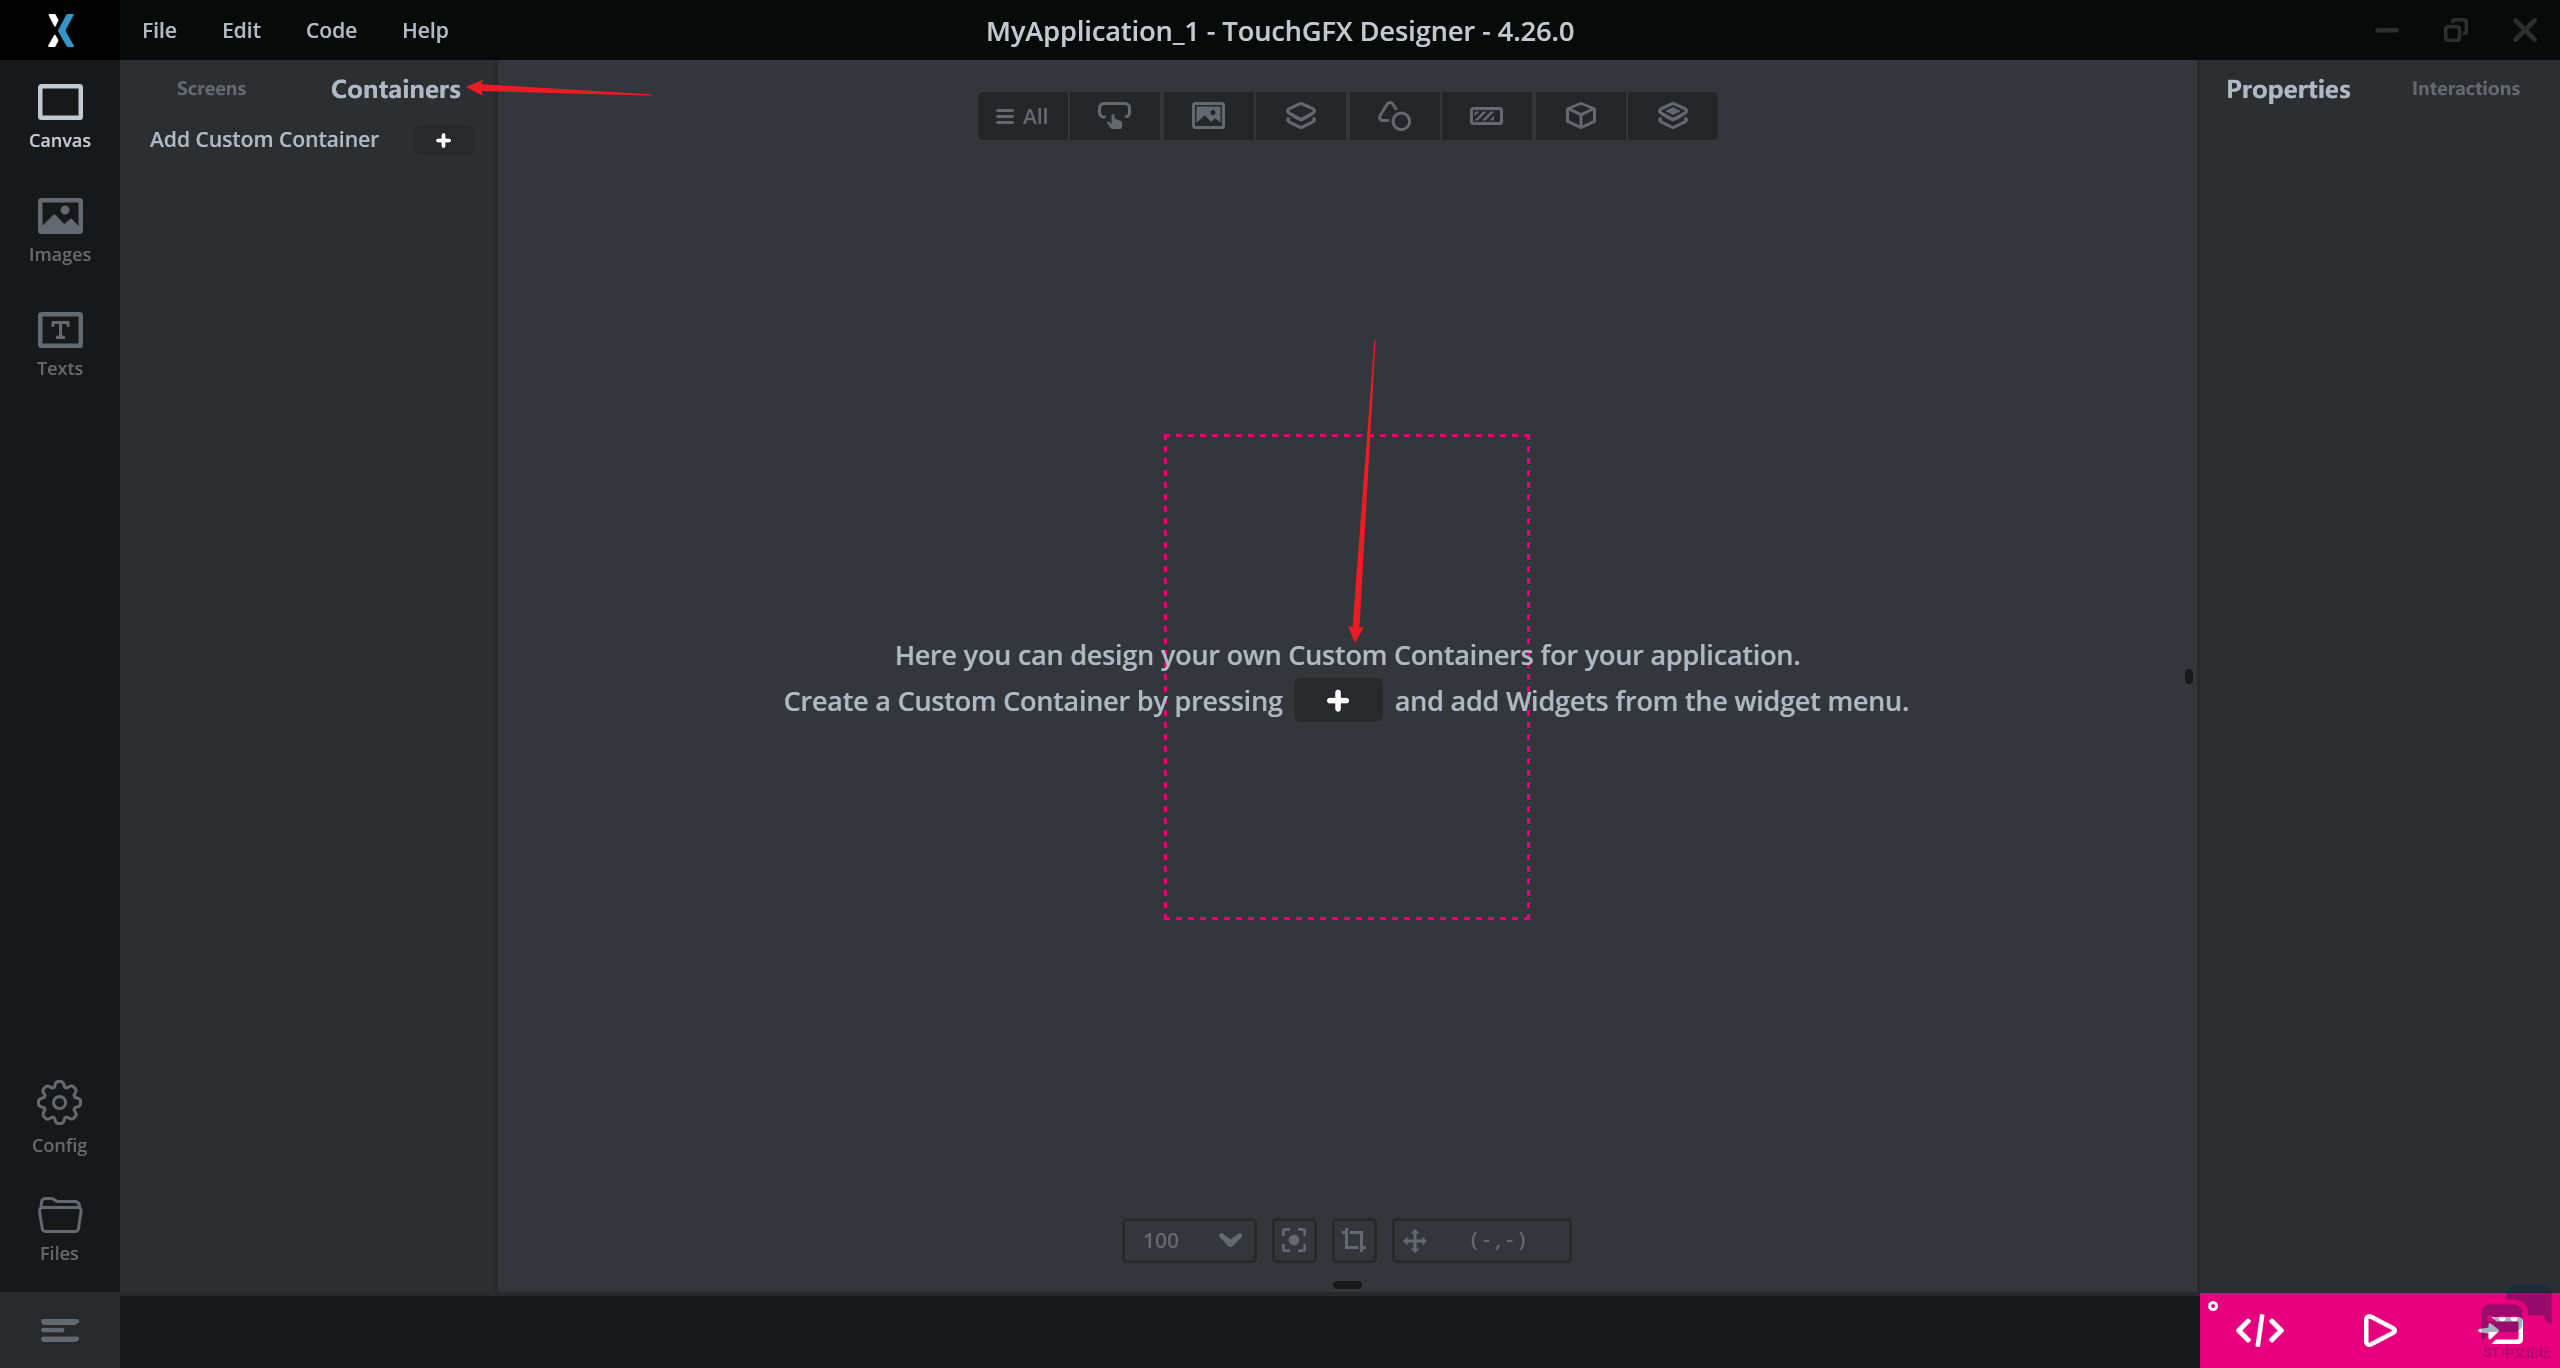Image resolution: width=2560 pixels, height=1368 pixels.
Task: Open the Texts sidebar panel
Action: point(59,344)
